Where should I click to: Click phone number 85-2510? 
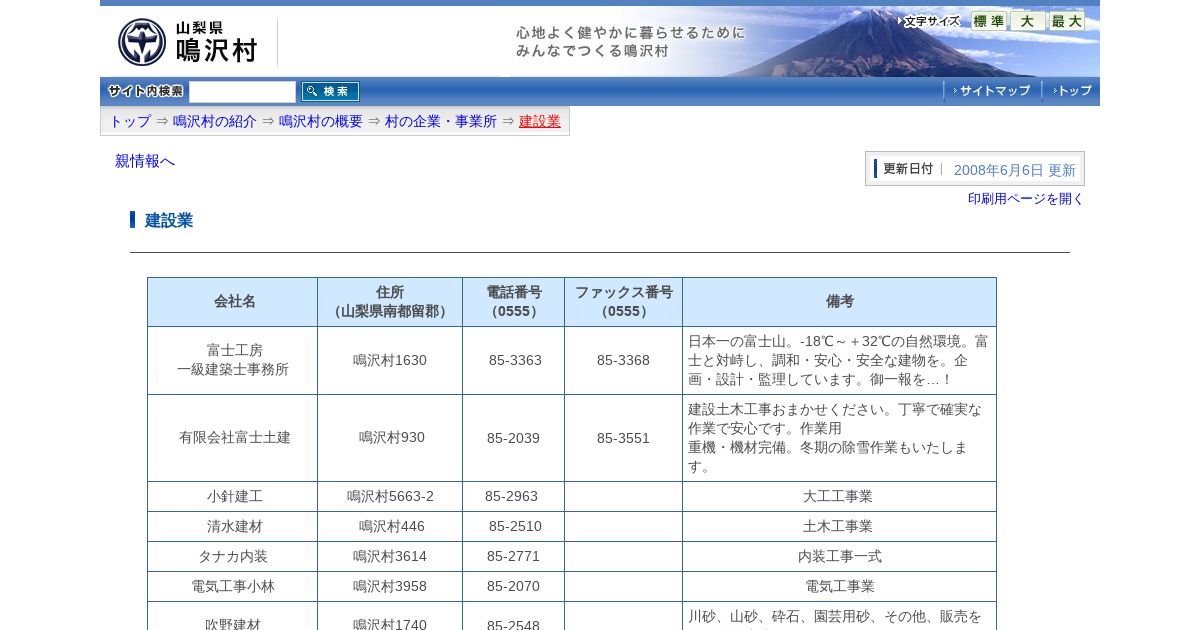pos(515,527)
